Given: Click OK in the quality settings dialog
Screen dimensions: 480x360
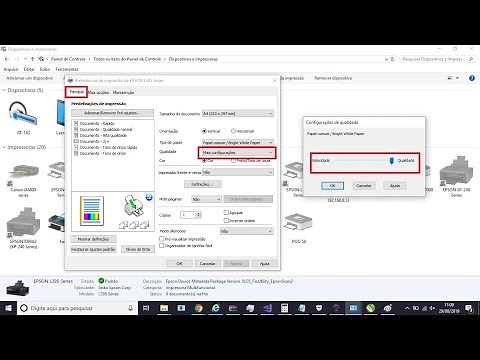Looking at the screenshot, I should [332, 185].
